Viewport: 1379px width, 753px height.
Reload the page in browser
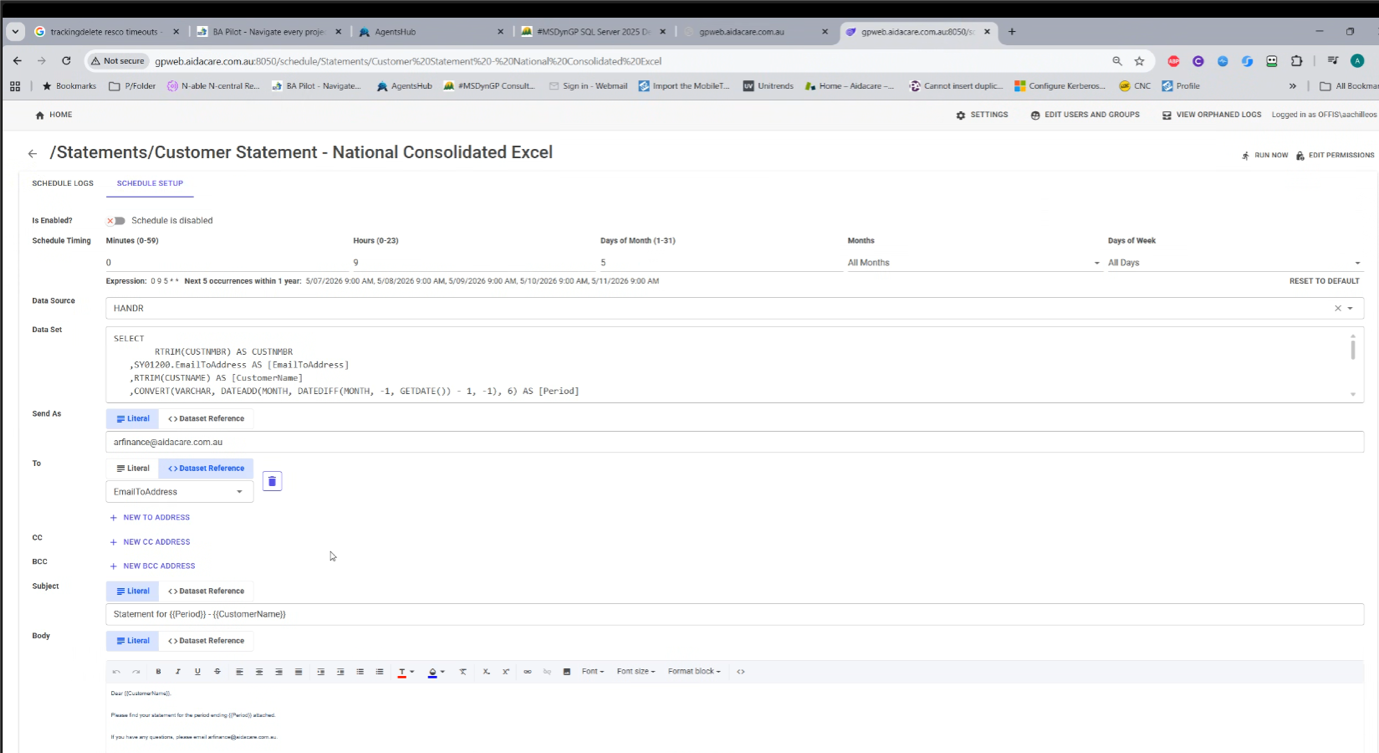pos(66,61)
